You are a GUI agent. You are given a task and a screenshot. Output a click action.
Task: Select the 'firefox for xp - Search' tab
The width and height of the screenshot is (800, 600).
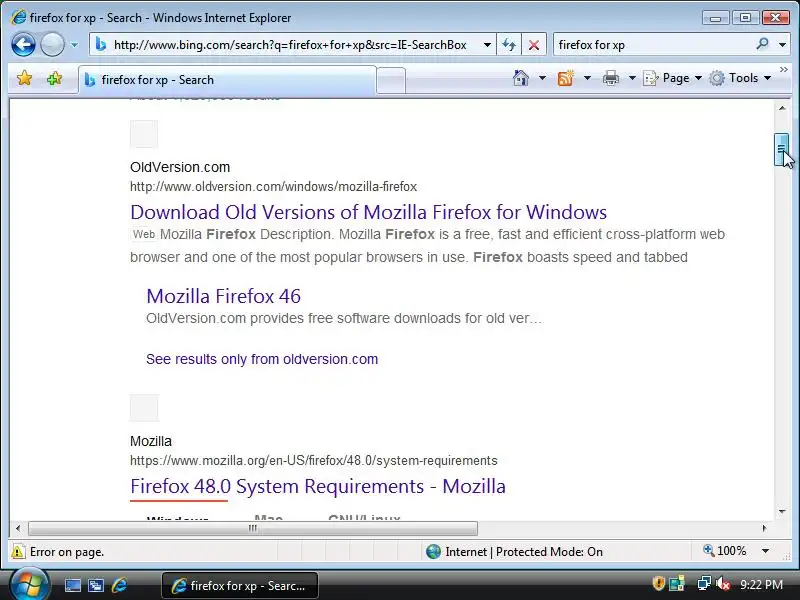[x=228, y=80]
